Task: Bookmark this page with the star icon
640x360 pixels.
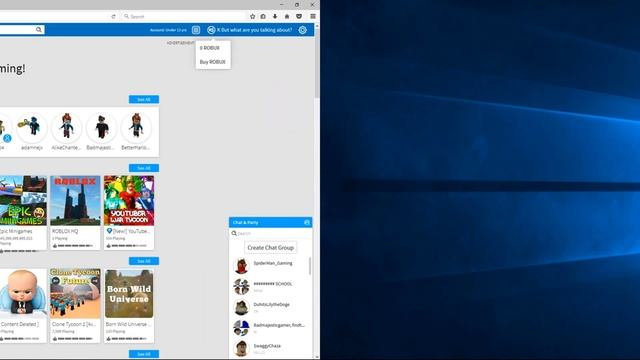Action: (x=252, y=16)
